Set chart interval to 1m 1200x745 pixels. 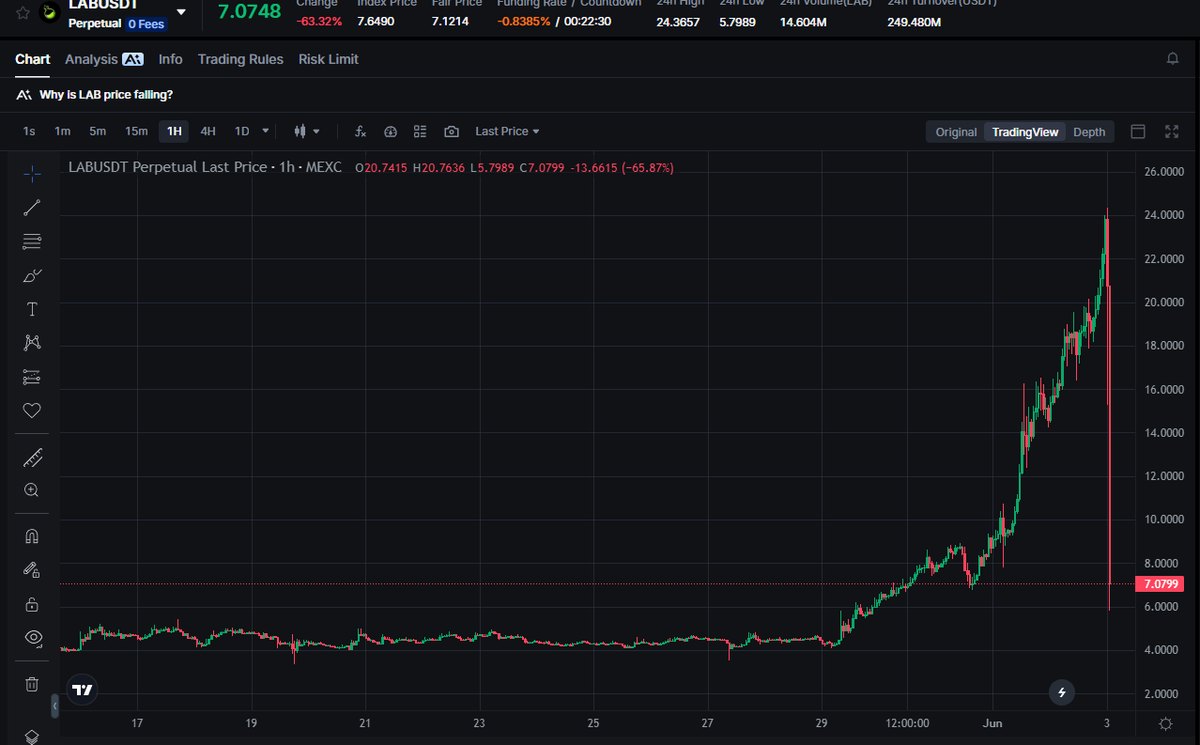(x=62, y=131)
